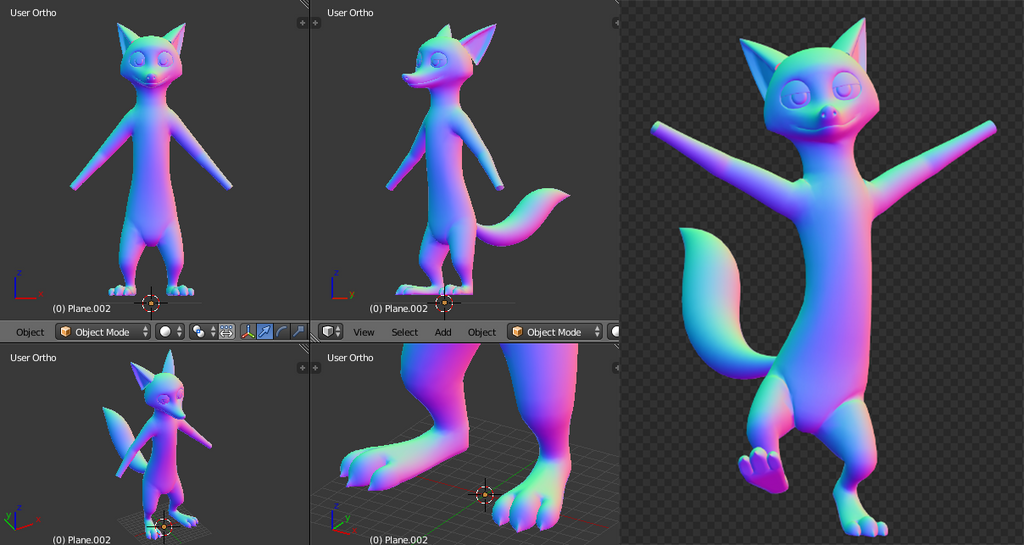
Task: Click the 3D cursor between the feet in the close-up viewport
Action: pyautogui.click(x=485, y=495)
